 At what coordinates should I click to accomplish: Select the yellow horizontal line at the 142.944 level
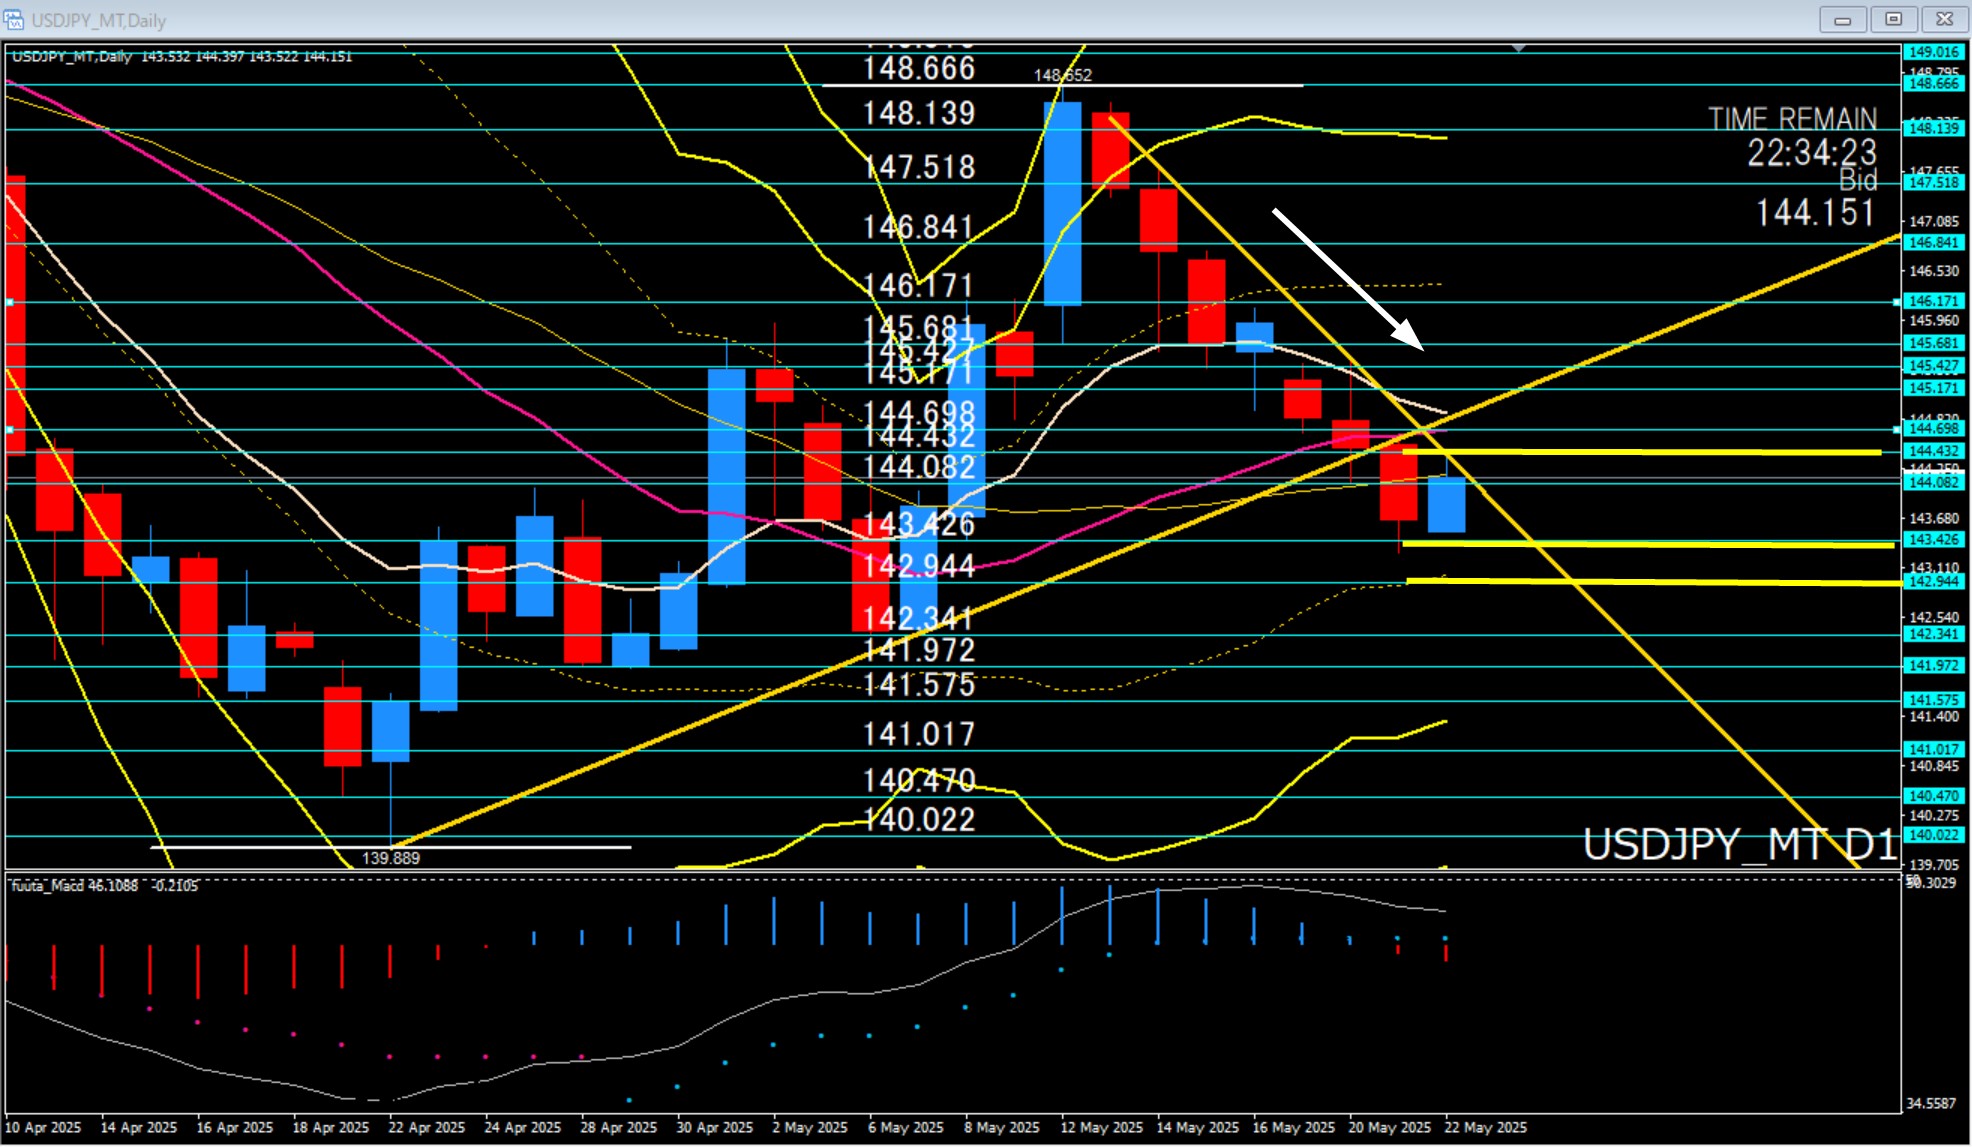pos(1654,581)
